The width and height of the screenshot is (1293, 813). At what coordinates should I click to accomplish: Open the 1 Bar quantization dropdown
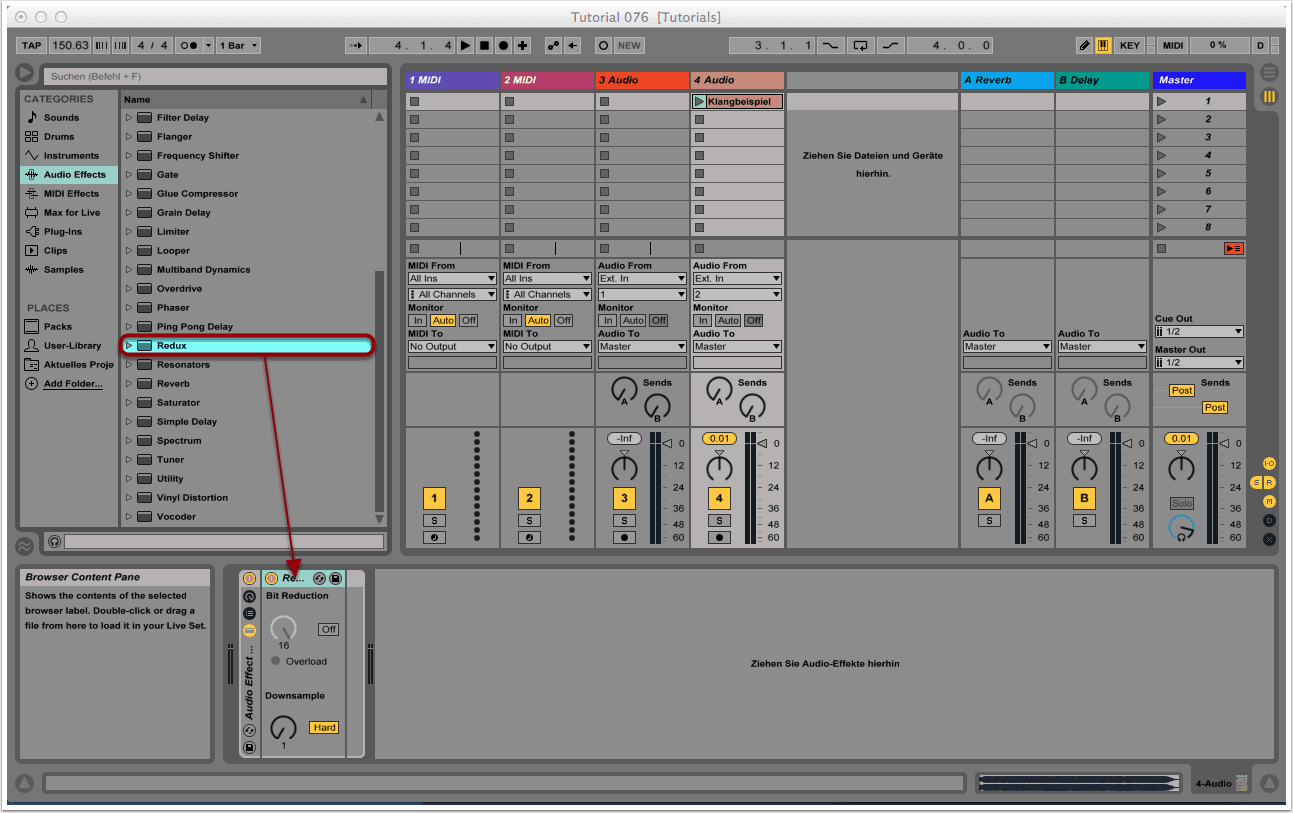tap(240, 46)
